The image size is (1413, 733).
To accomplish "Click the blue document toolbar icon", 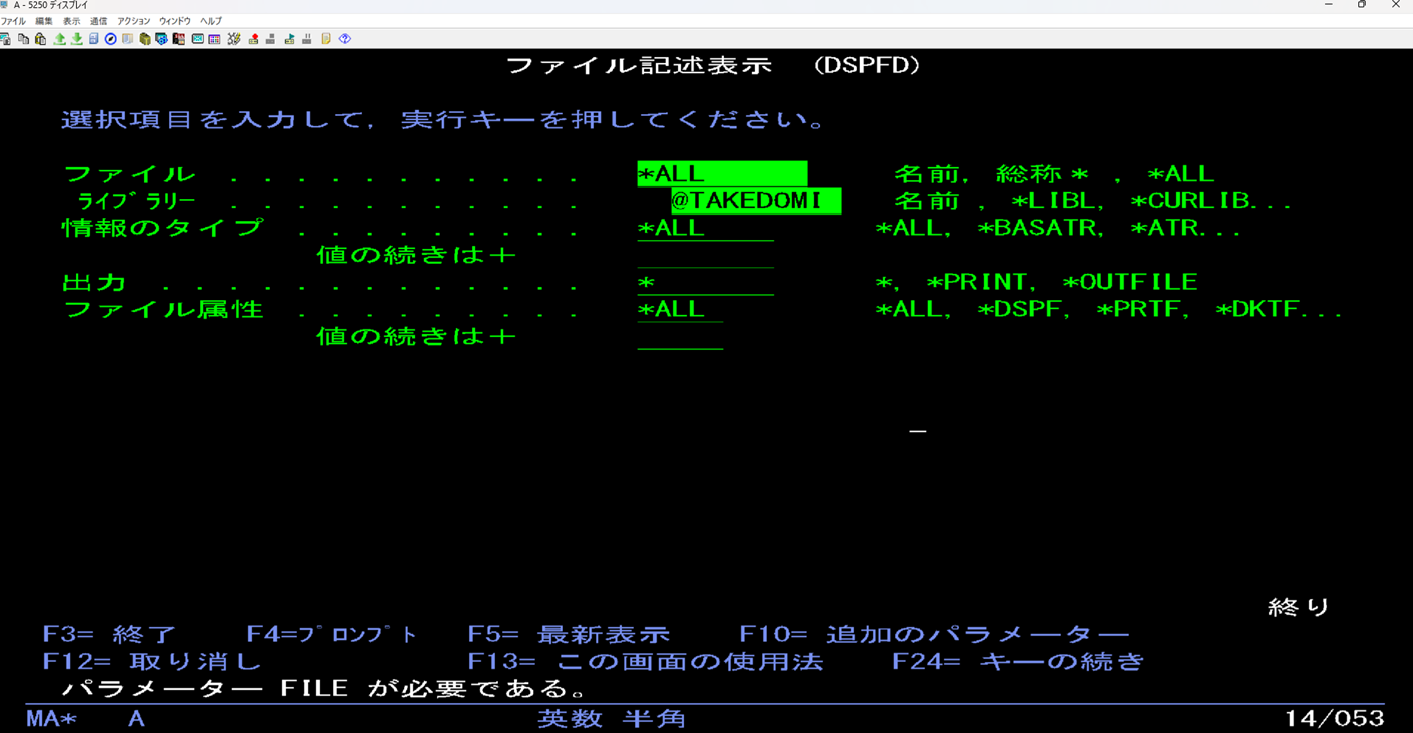I will 93,39.
